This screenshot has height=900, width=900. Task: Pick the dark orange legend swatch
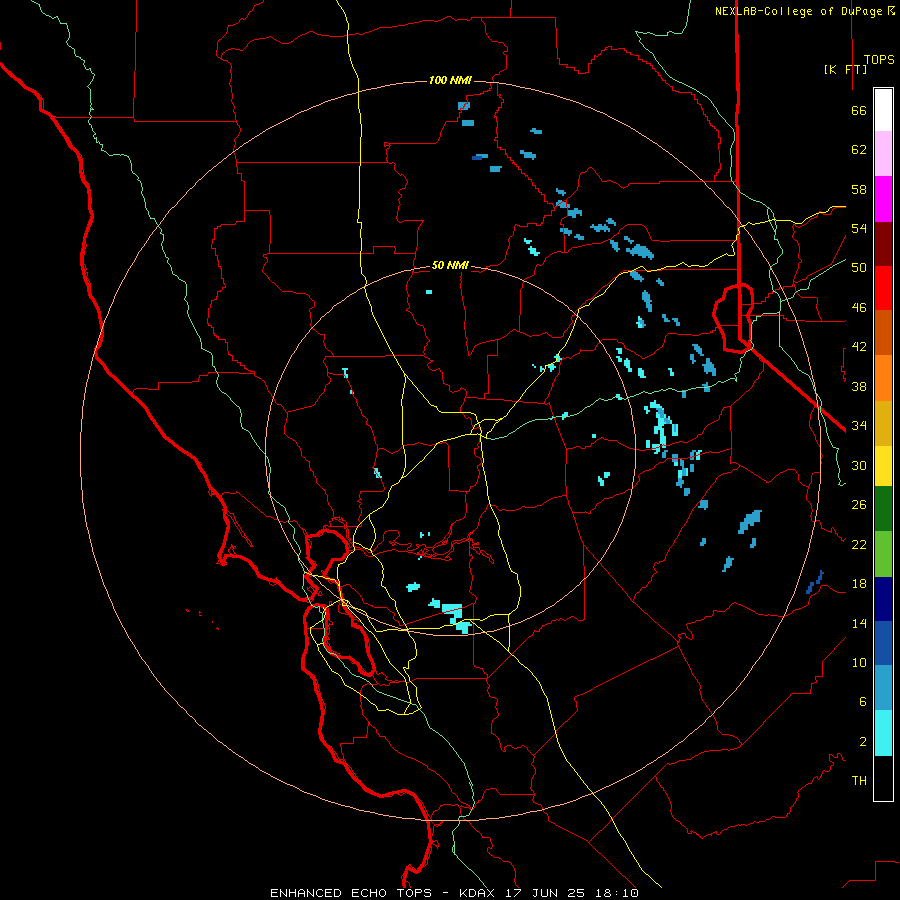883,333
